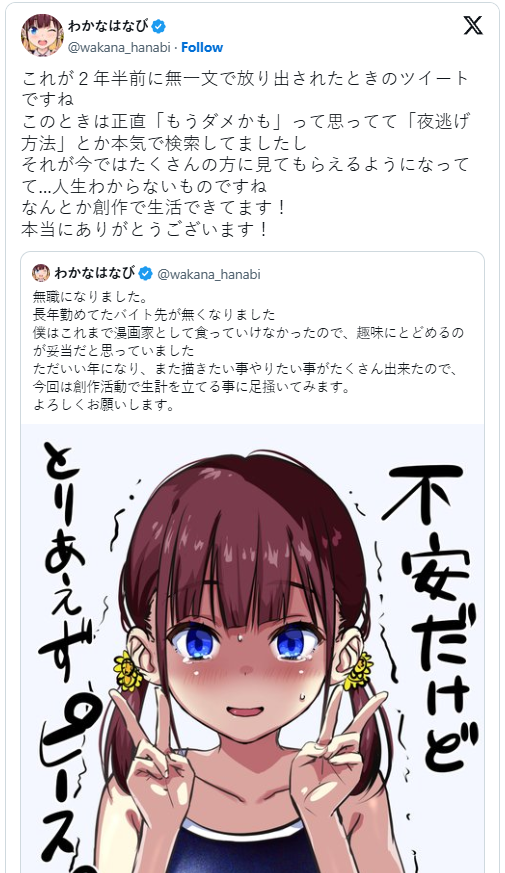This screenshot has width=505, height=873.
Task: Click quoted line よろしくお願いします。
Action: coord(104,405)
